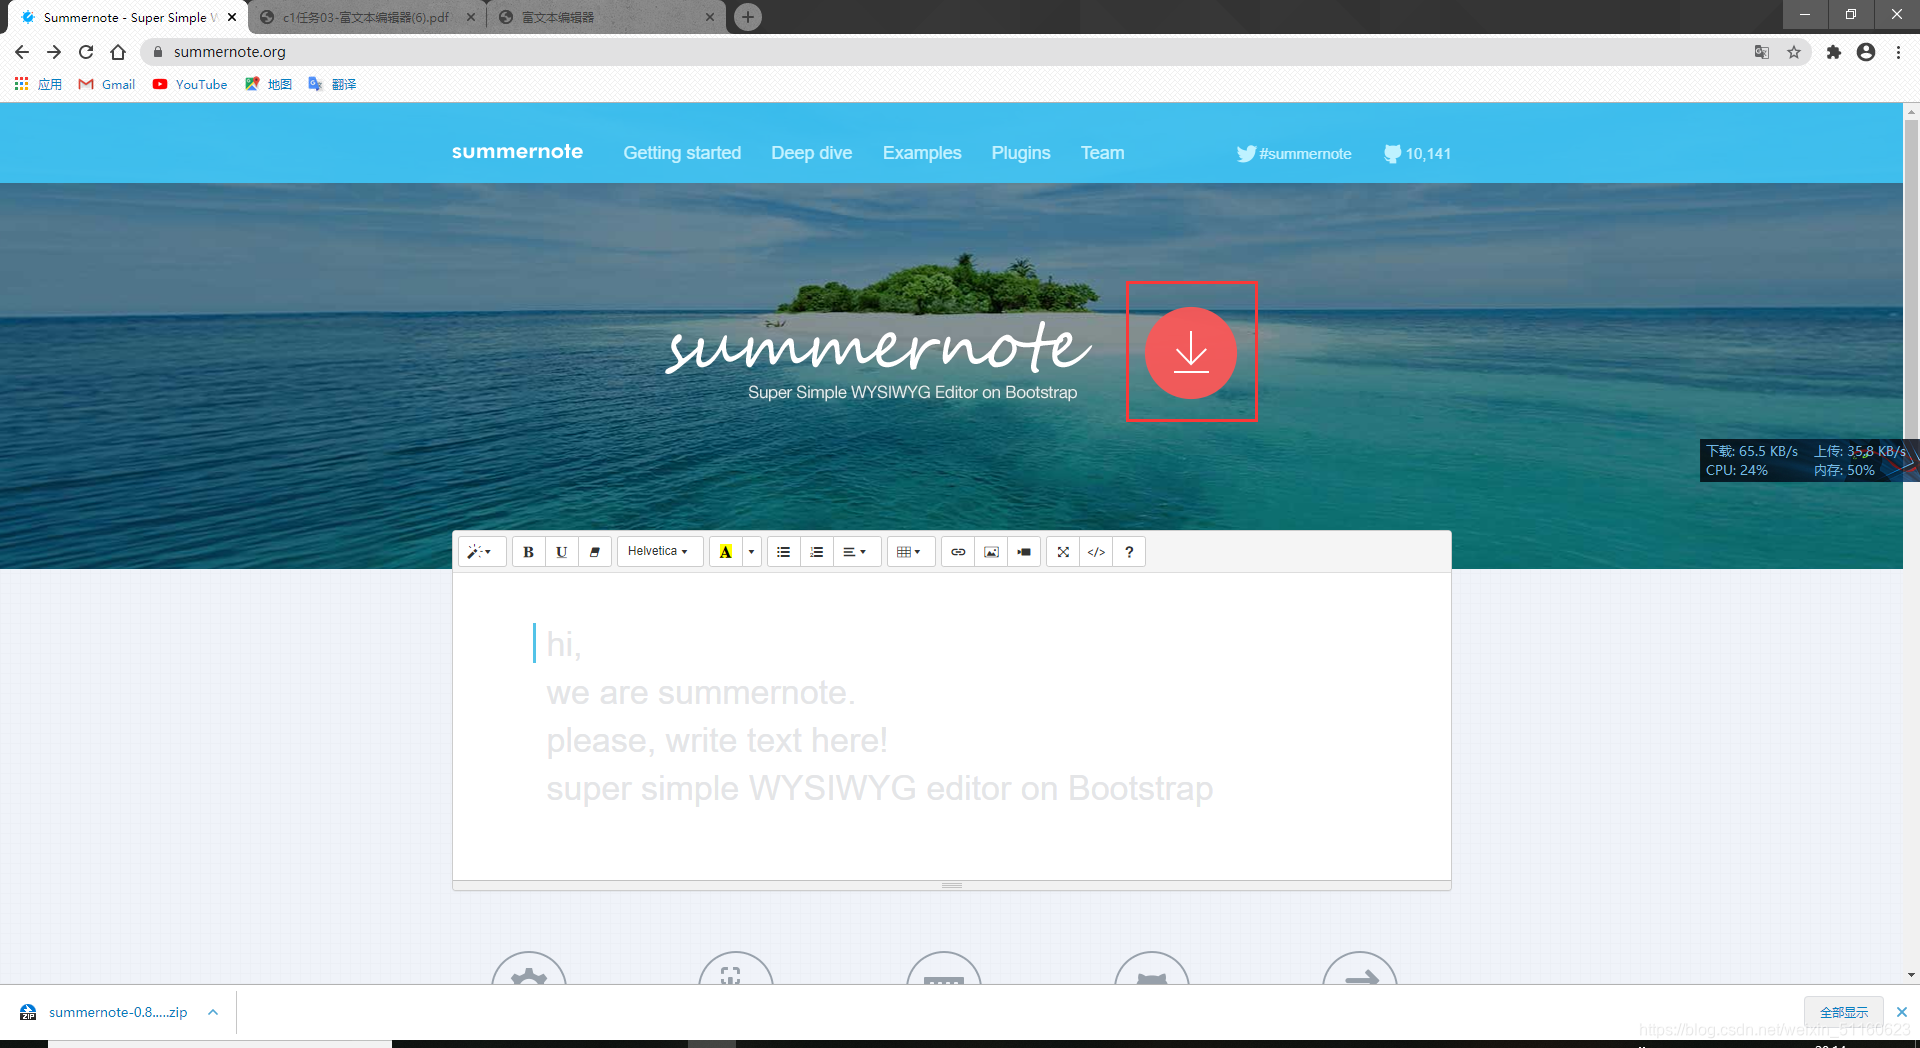Click the insert picture icon

tap(991, 552)
